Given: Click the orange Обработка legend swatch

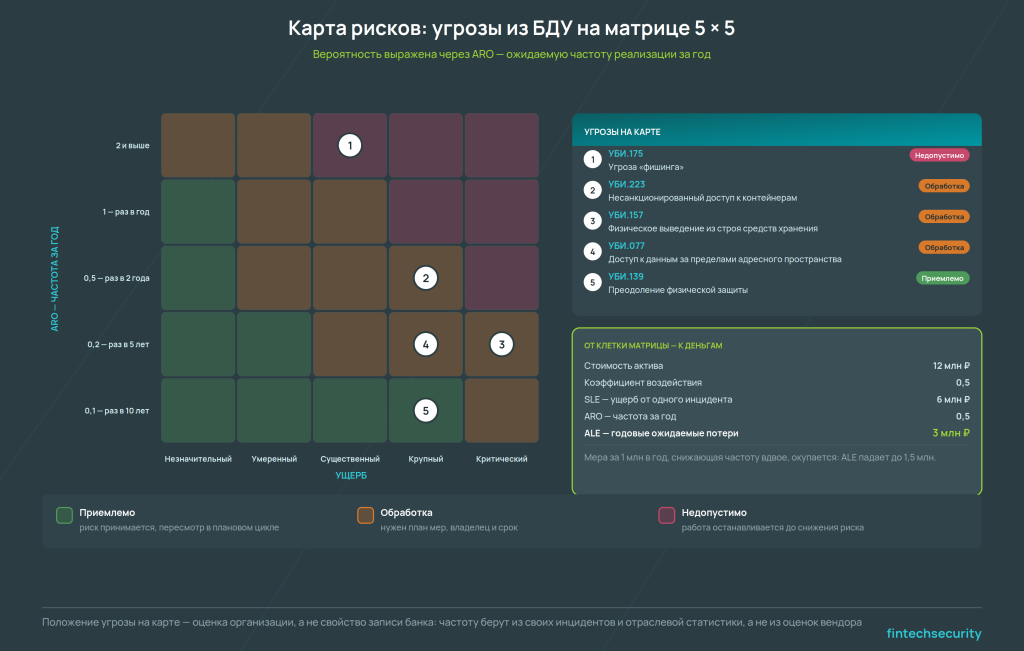Looking at the screenshot, I should pos(365,515).
